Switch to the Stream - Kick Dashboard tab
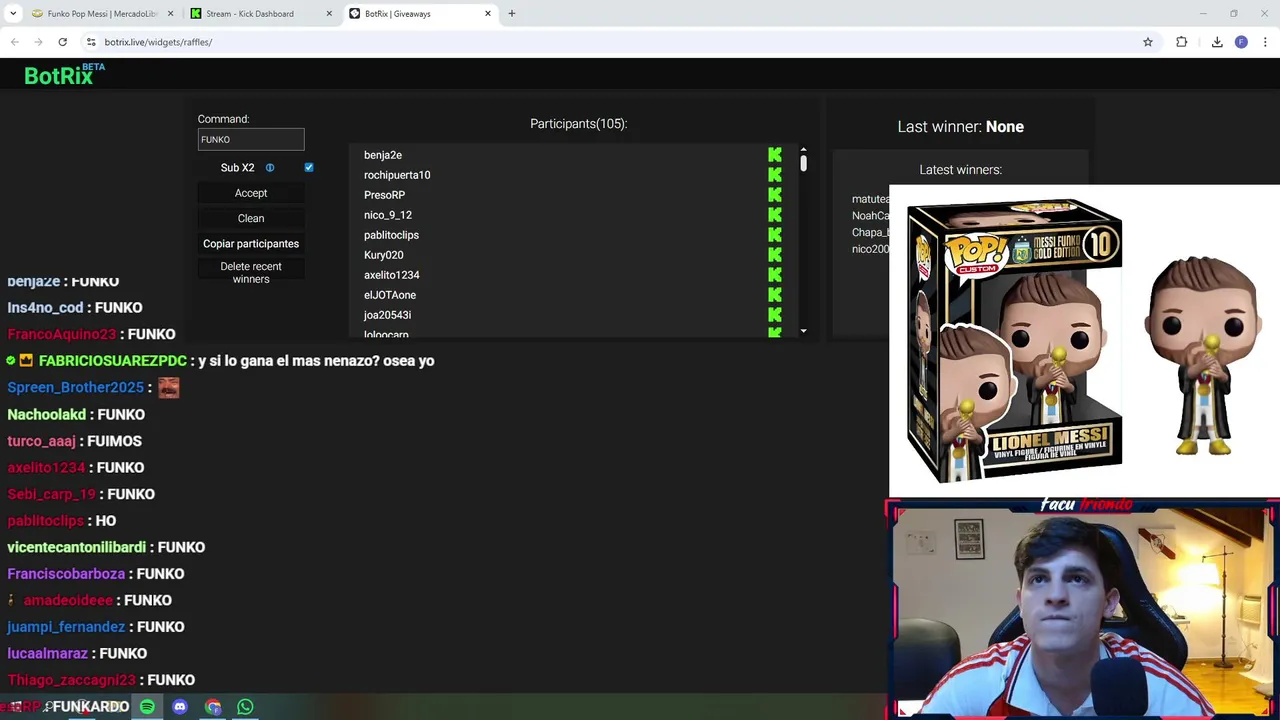Viewport: 1280px width, 720px height. (x=261, y=14)
